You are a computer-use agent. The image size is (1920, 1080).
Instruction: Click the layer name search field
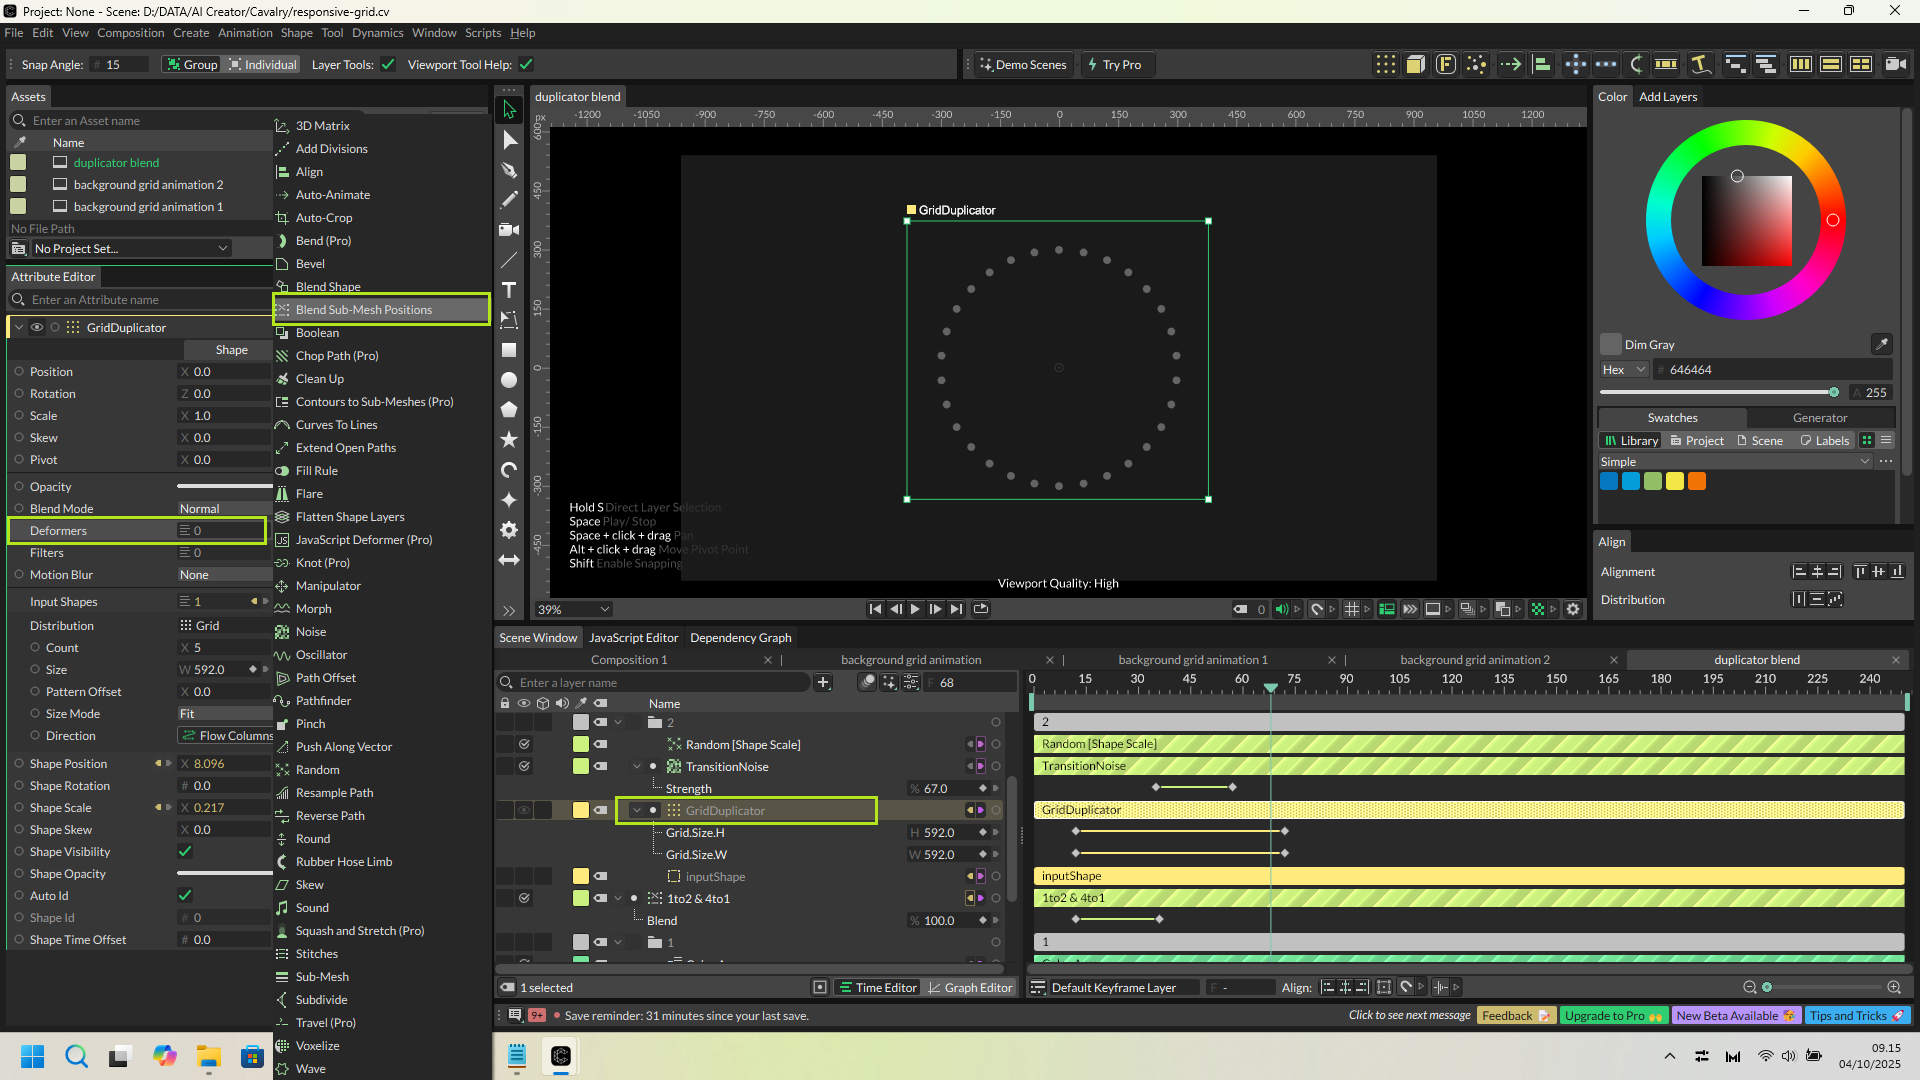pos(660,683)
